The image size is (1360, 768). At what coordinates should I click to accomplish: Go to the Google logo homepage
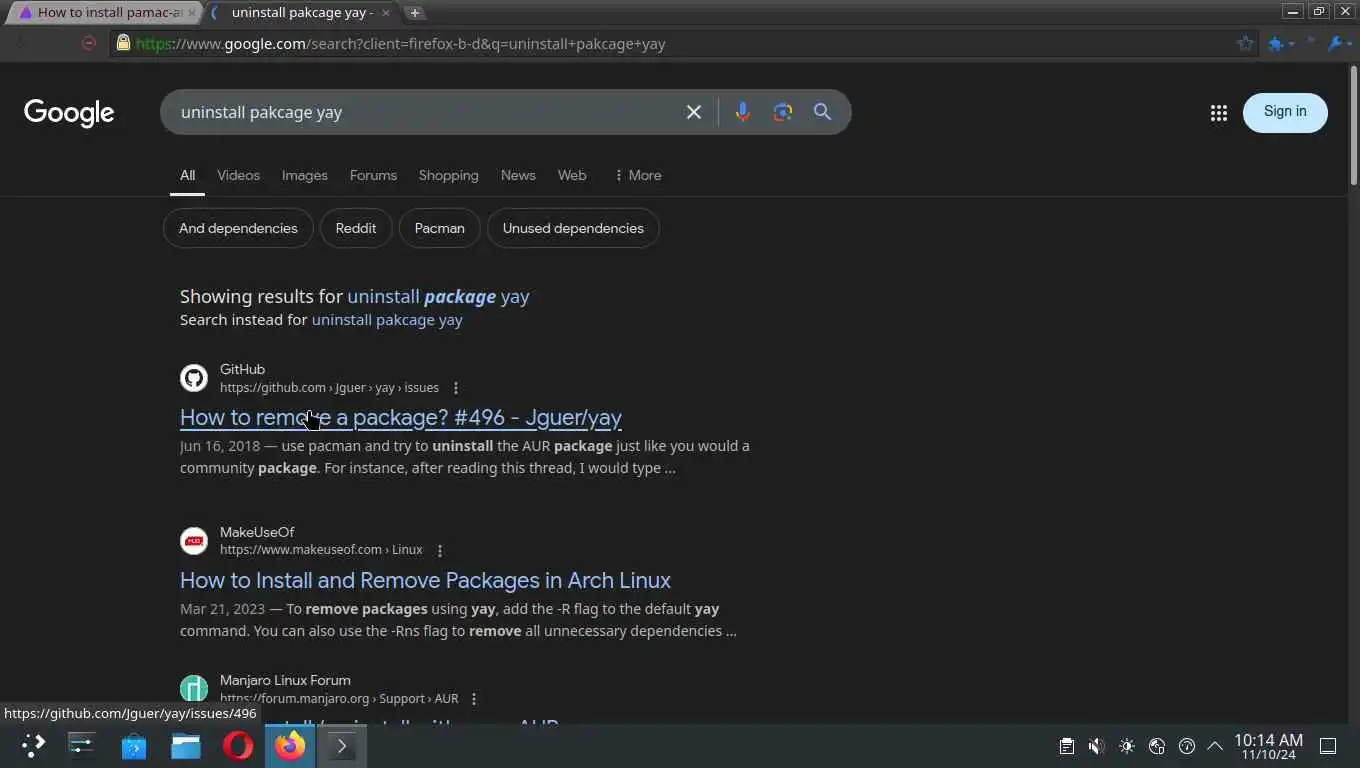tap(69, 113)
